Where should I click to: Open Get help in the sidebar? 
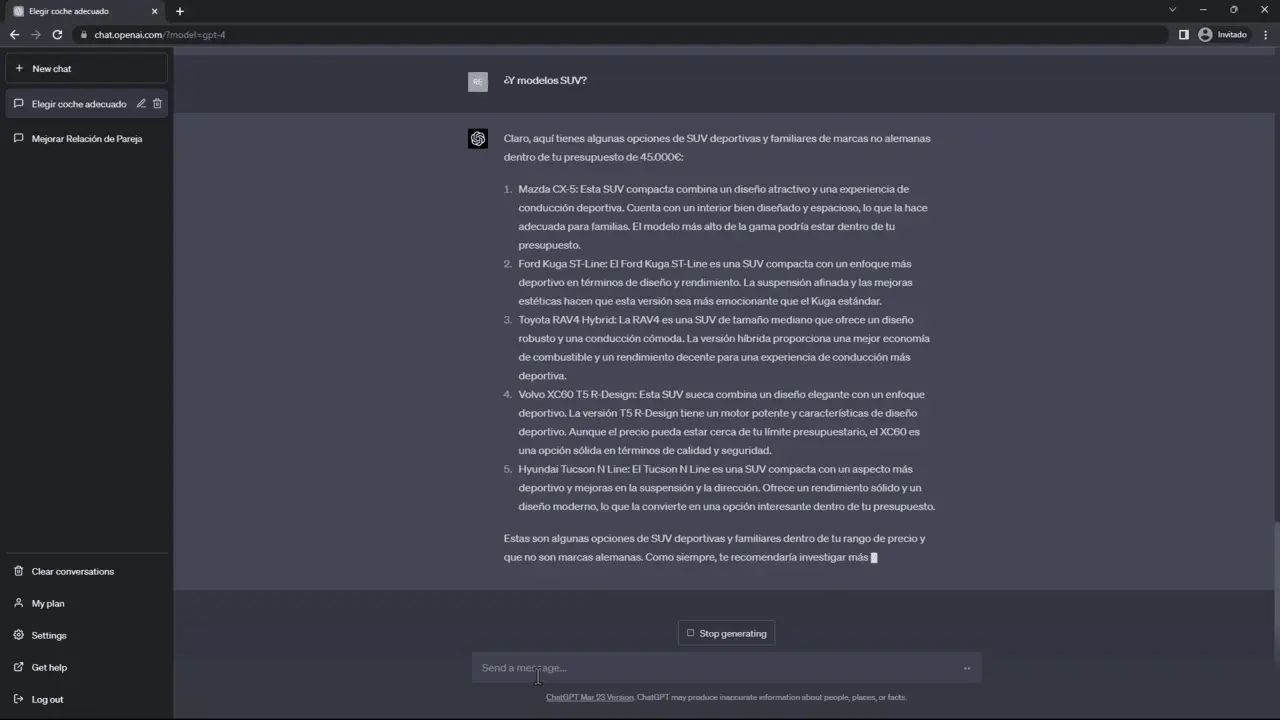click(86, 668)
